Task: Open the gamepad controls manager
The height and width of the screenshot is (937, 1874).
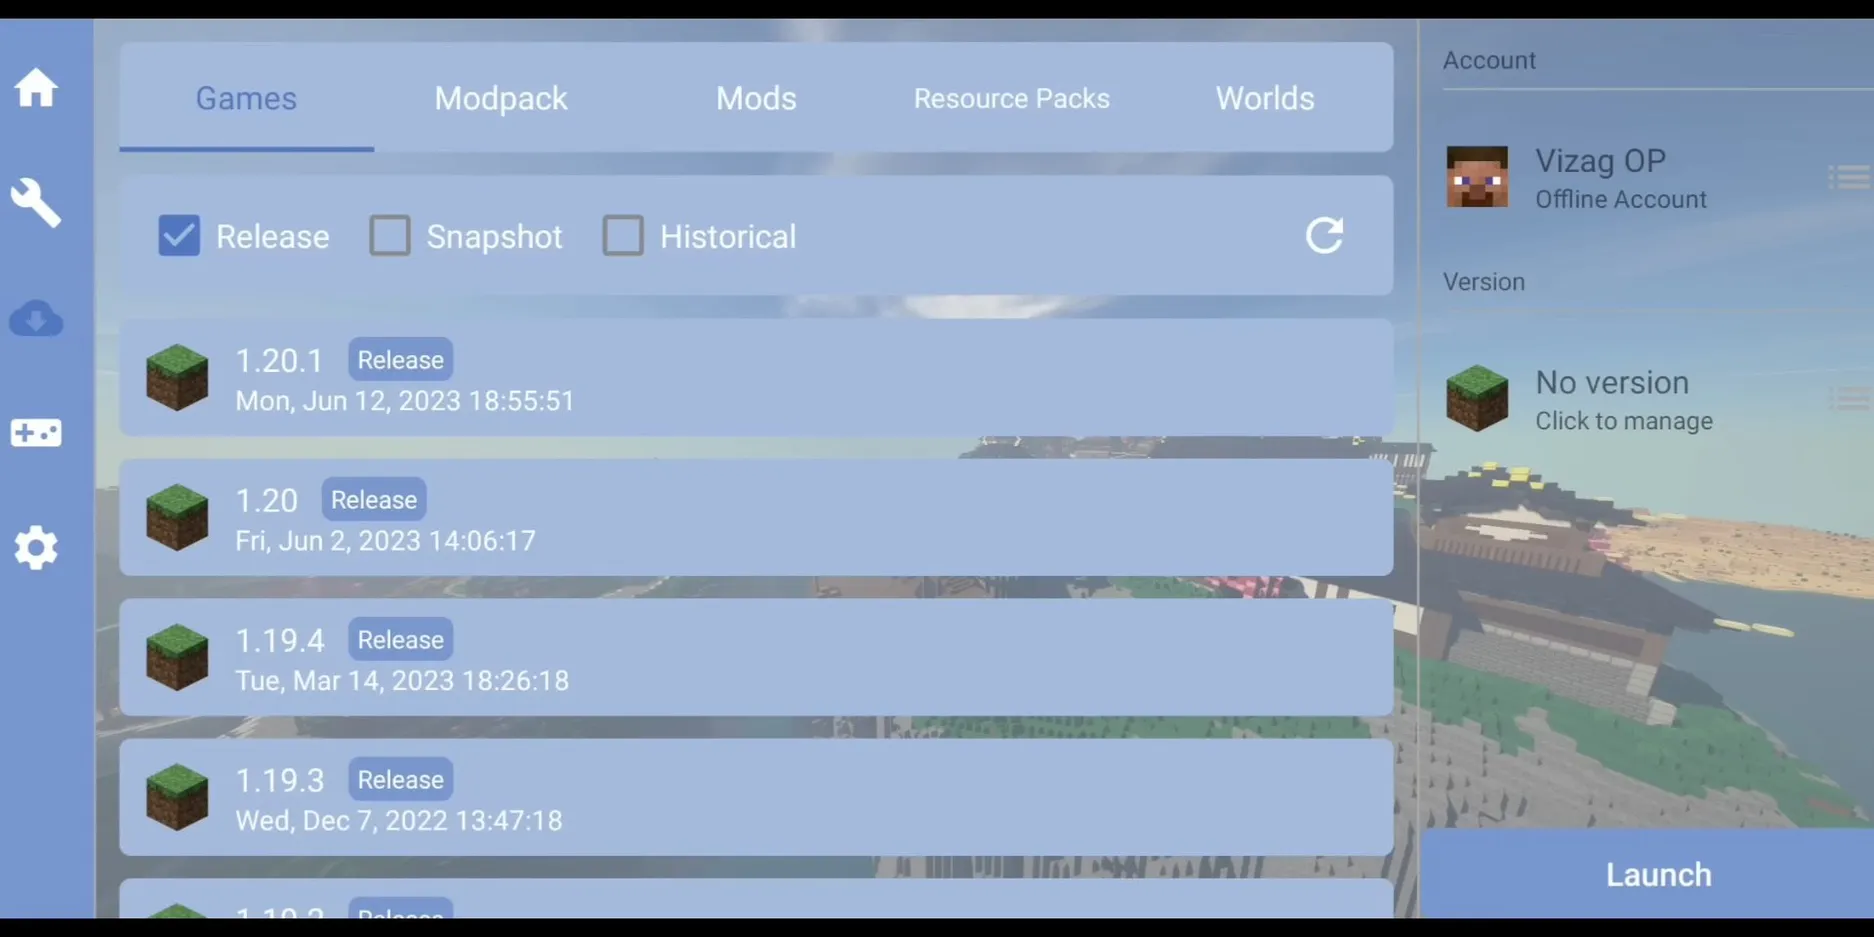Action: point(36,432)
